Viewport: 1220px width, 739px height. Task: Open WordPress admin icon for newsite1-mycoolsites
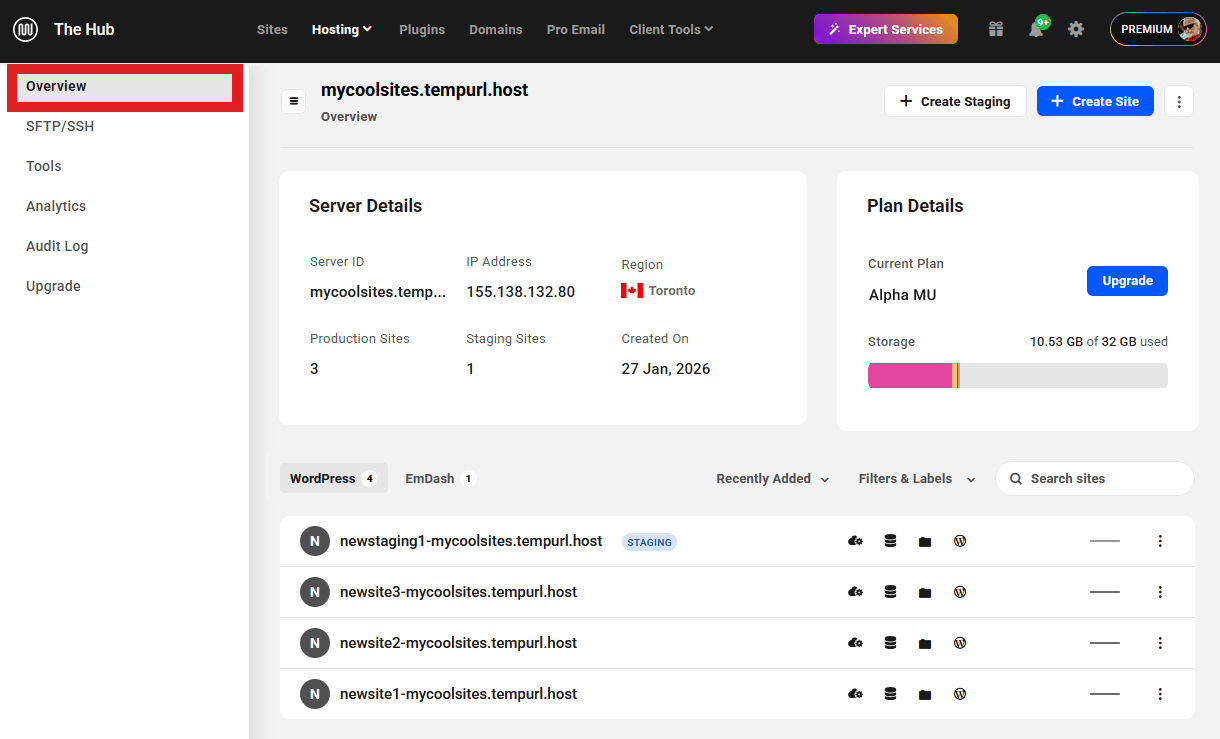960,694
